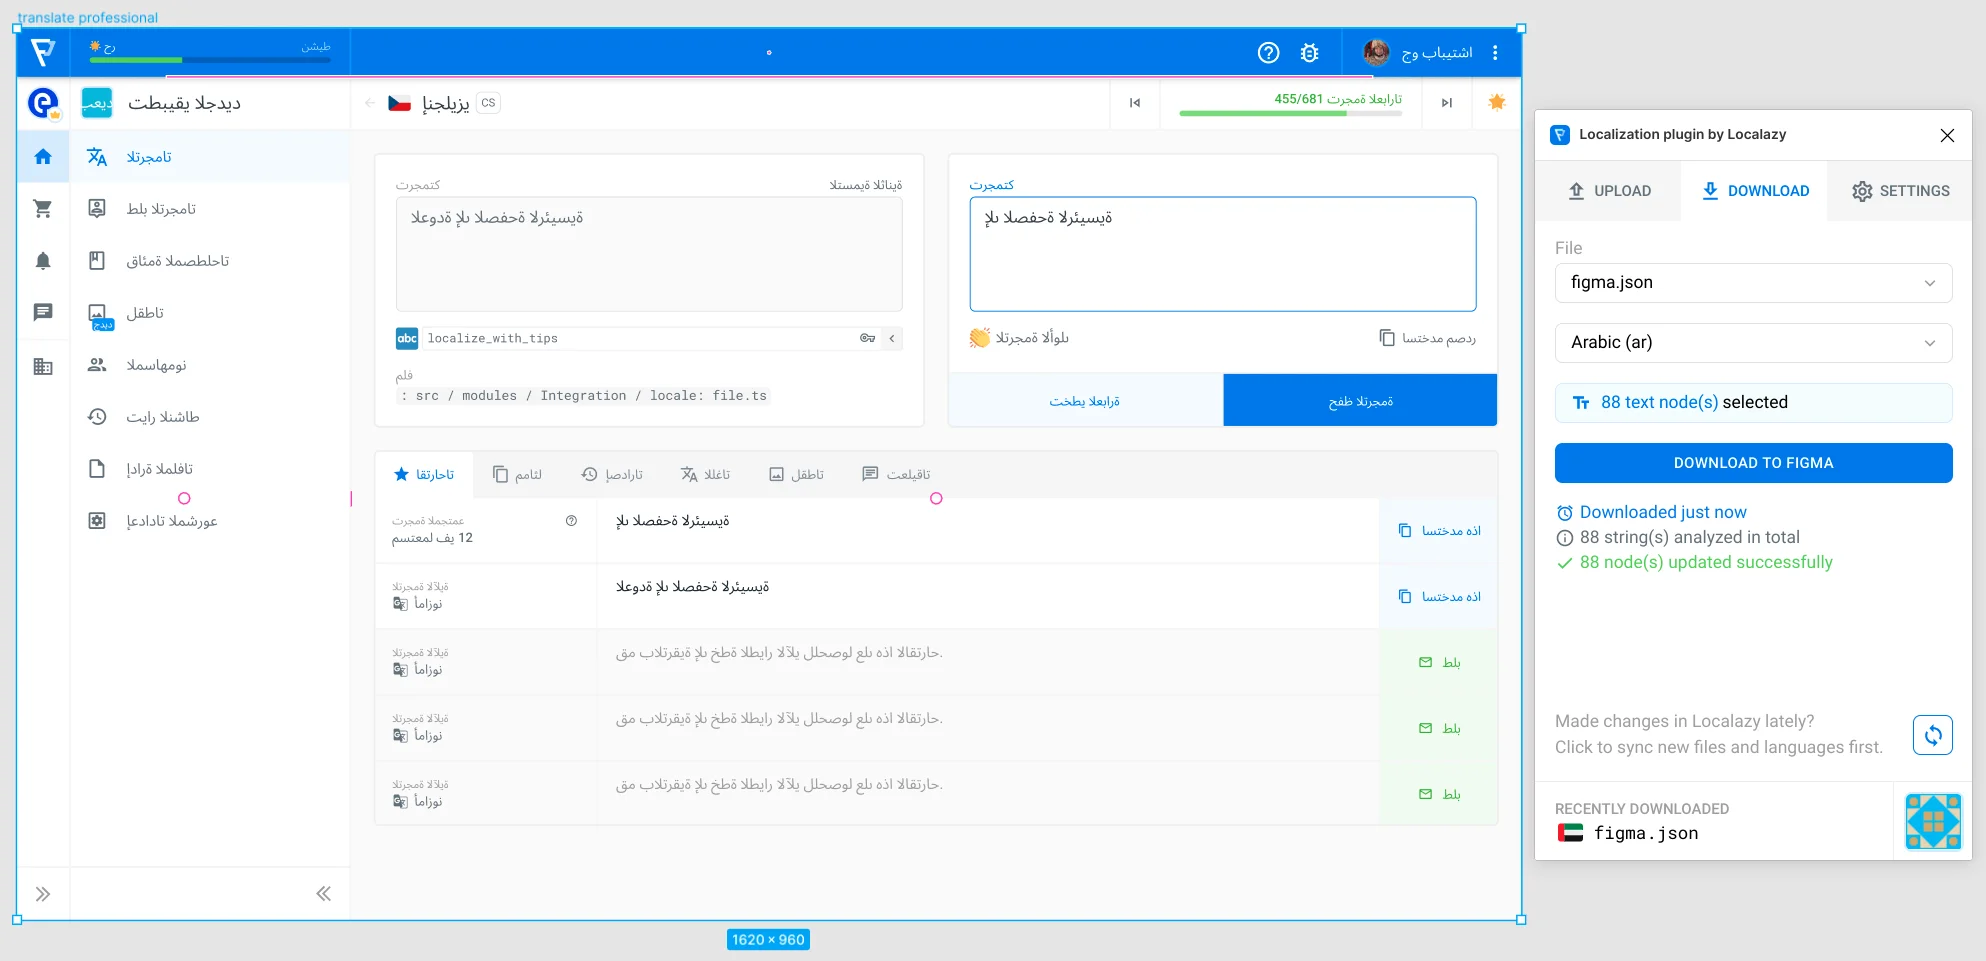Open the figma.json file dropdown

[x=1752, y=283]
